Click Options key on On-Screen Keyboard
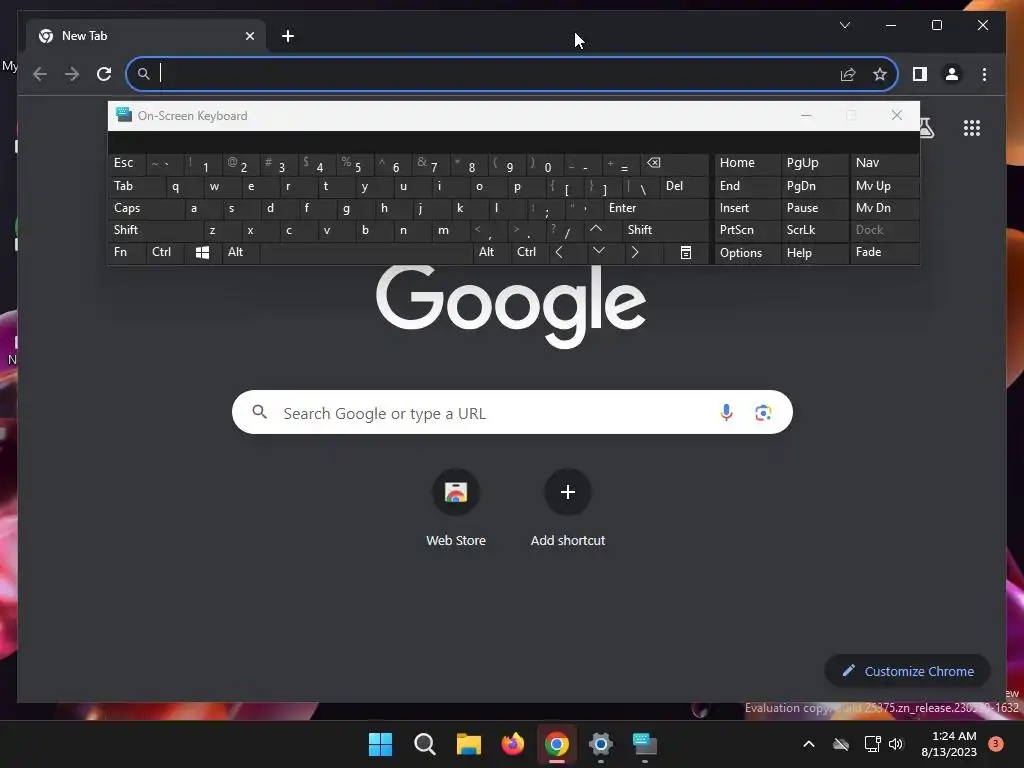The image size is (1024, 768). (747, 253)
